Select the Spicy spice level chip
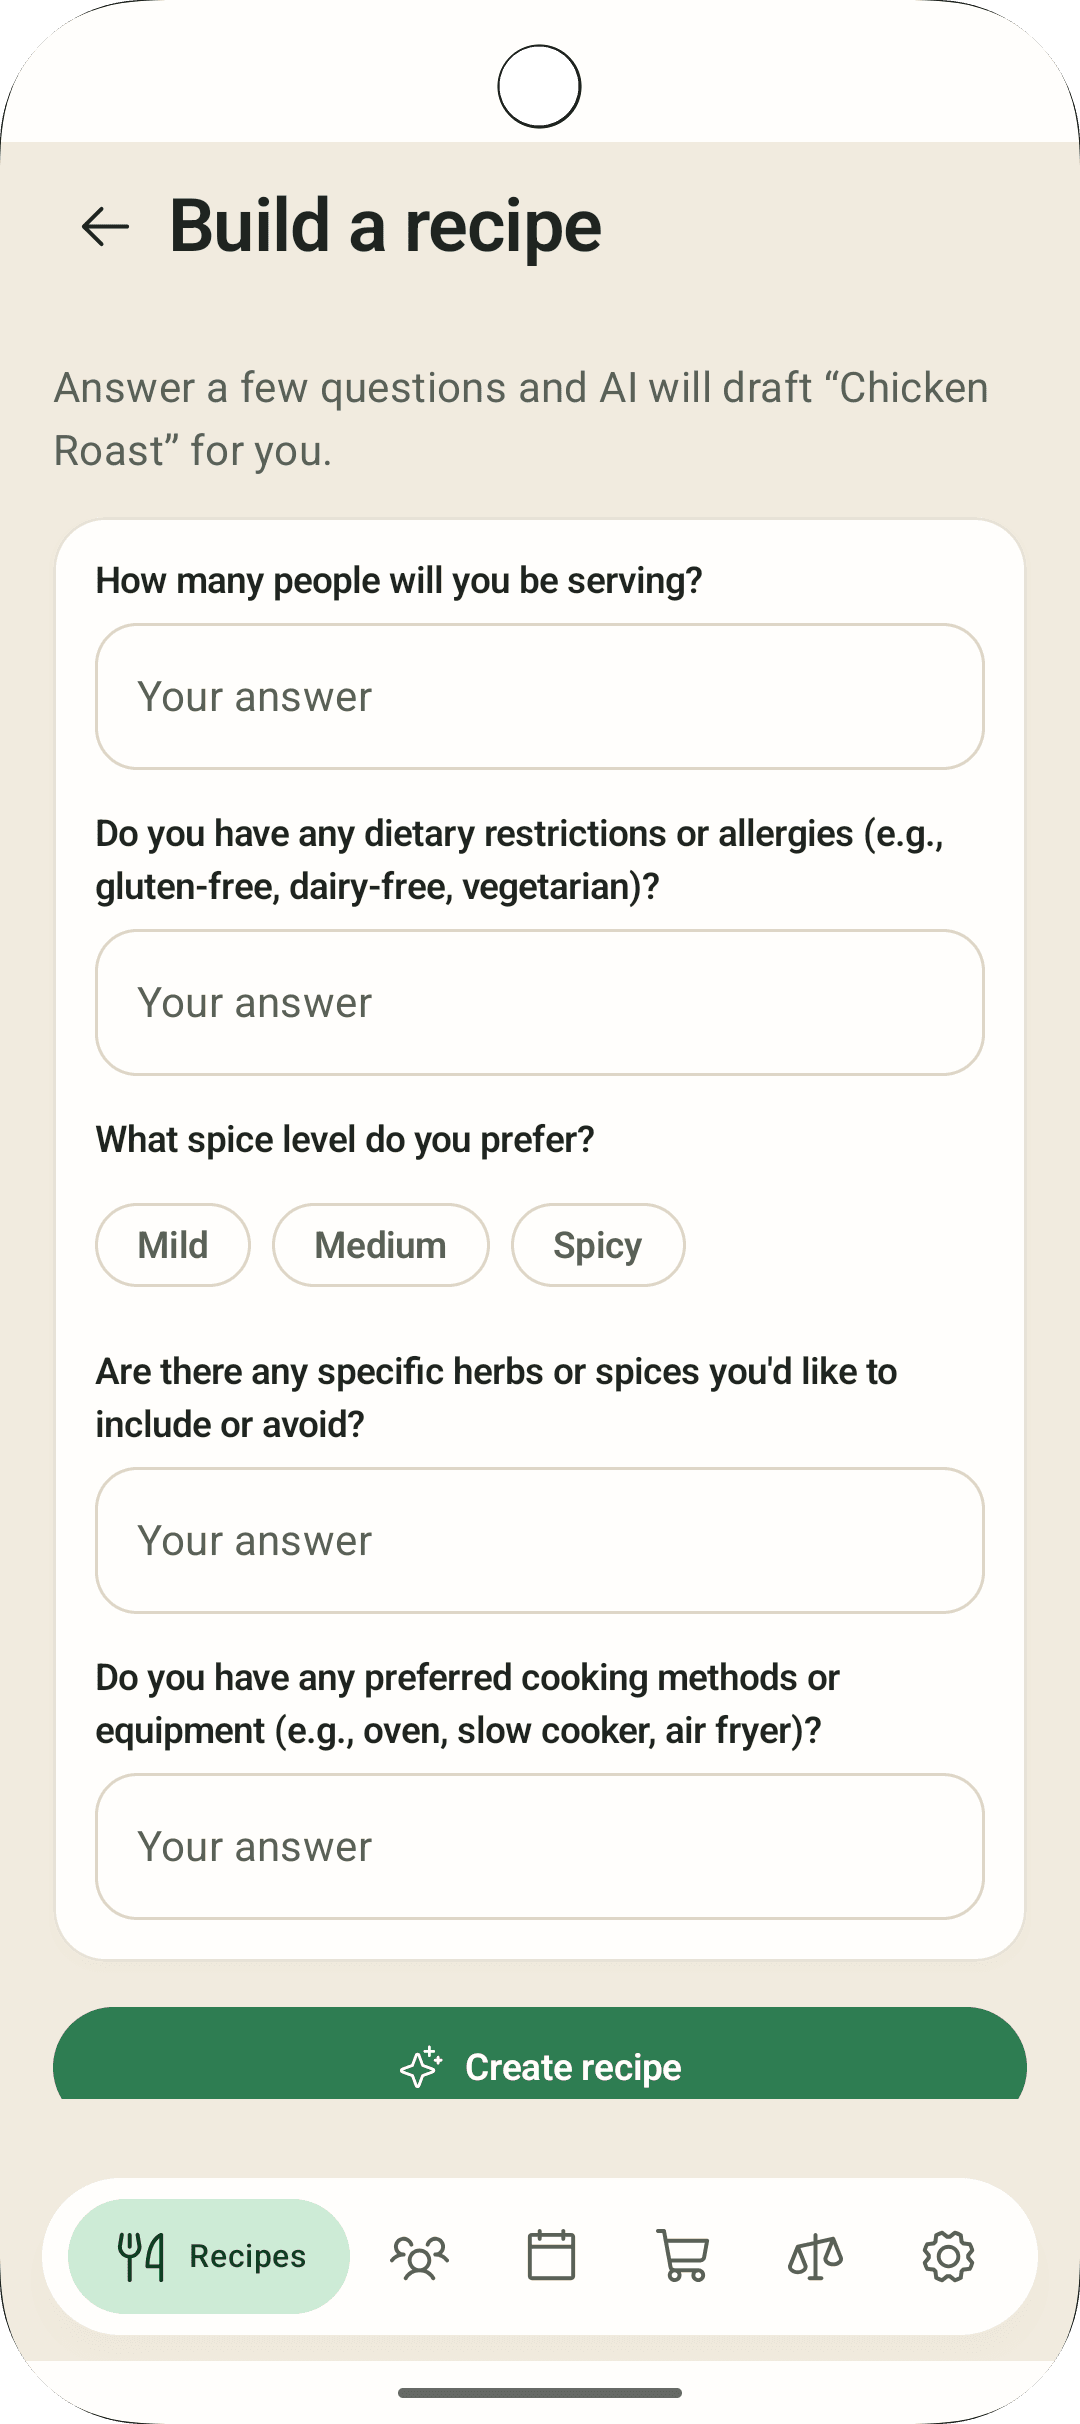The width and height of the screenshot is (1080, 2424). 598,1245
